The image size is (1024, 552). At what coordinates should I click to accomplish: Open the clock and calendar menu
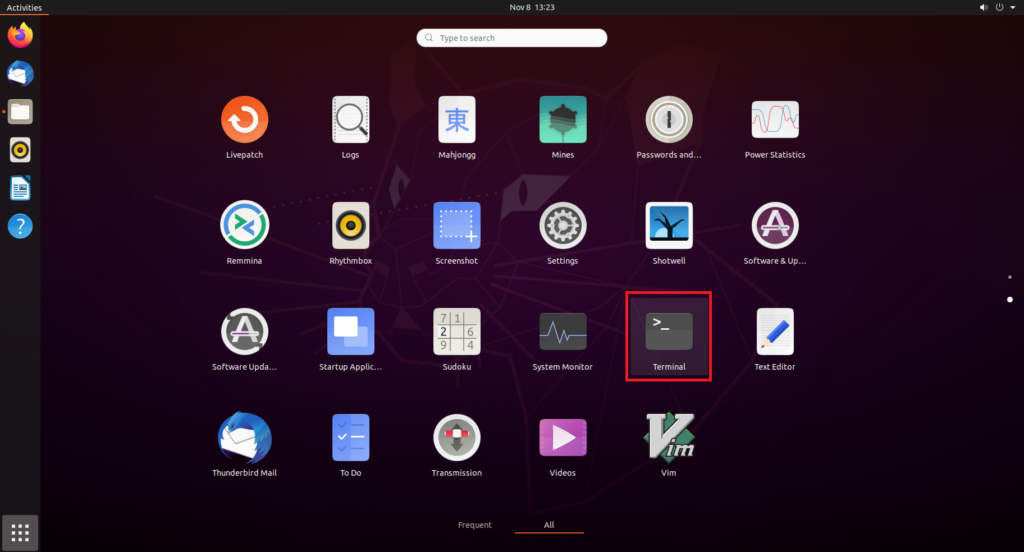pyautogui.click(x=532, y=7)
